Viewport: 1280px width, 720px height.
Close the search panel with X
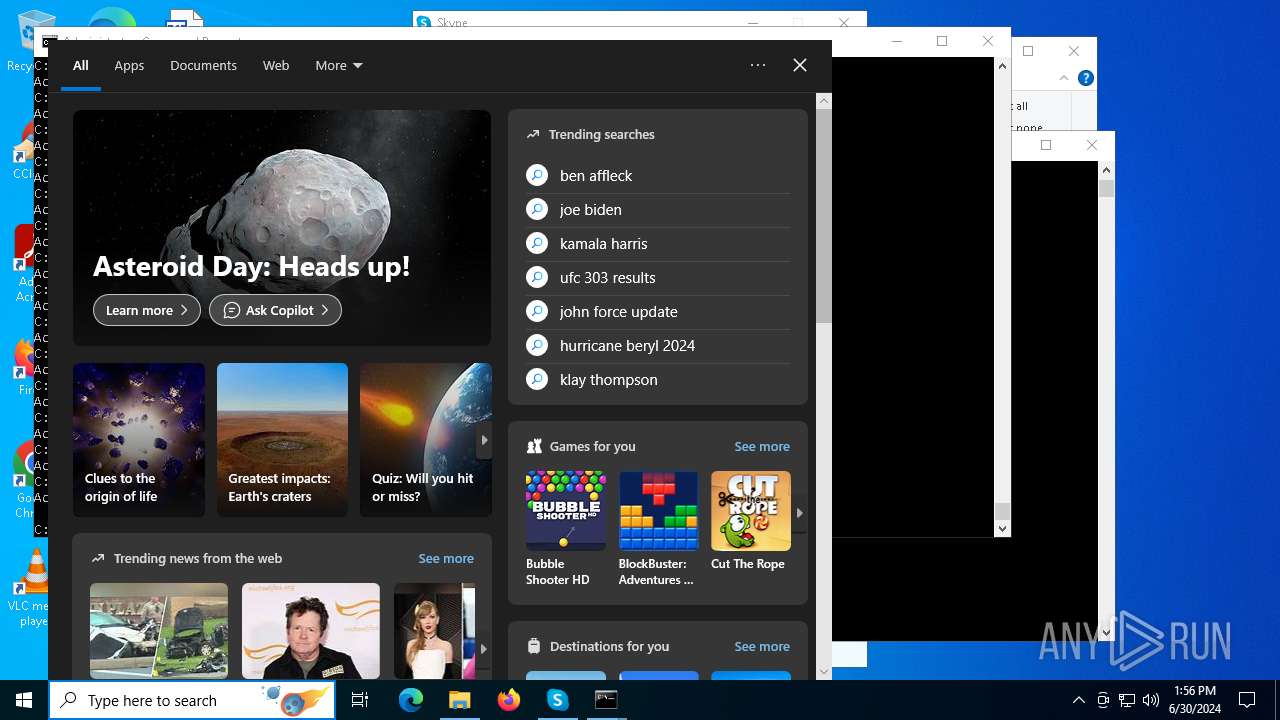pyautogui.click(x=800, y=65)
